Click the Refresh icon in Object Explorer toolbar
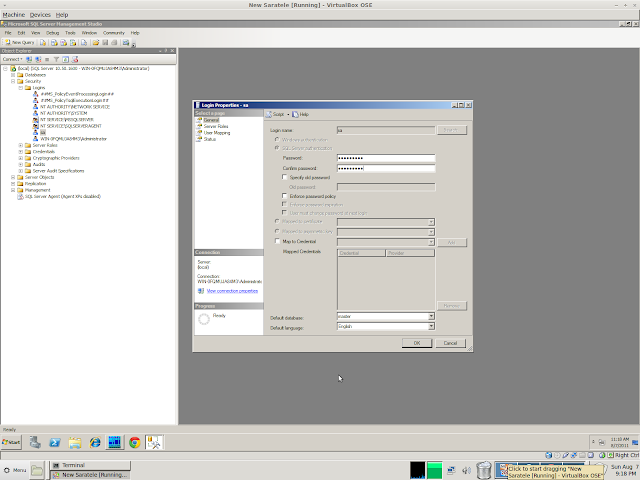 click(x=65, y=59)
